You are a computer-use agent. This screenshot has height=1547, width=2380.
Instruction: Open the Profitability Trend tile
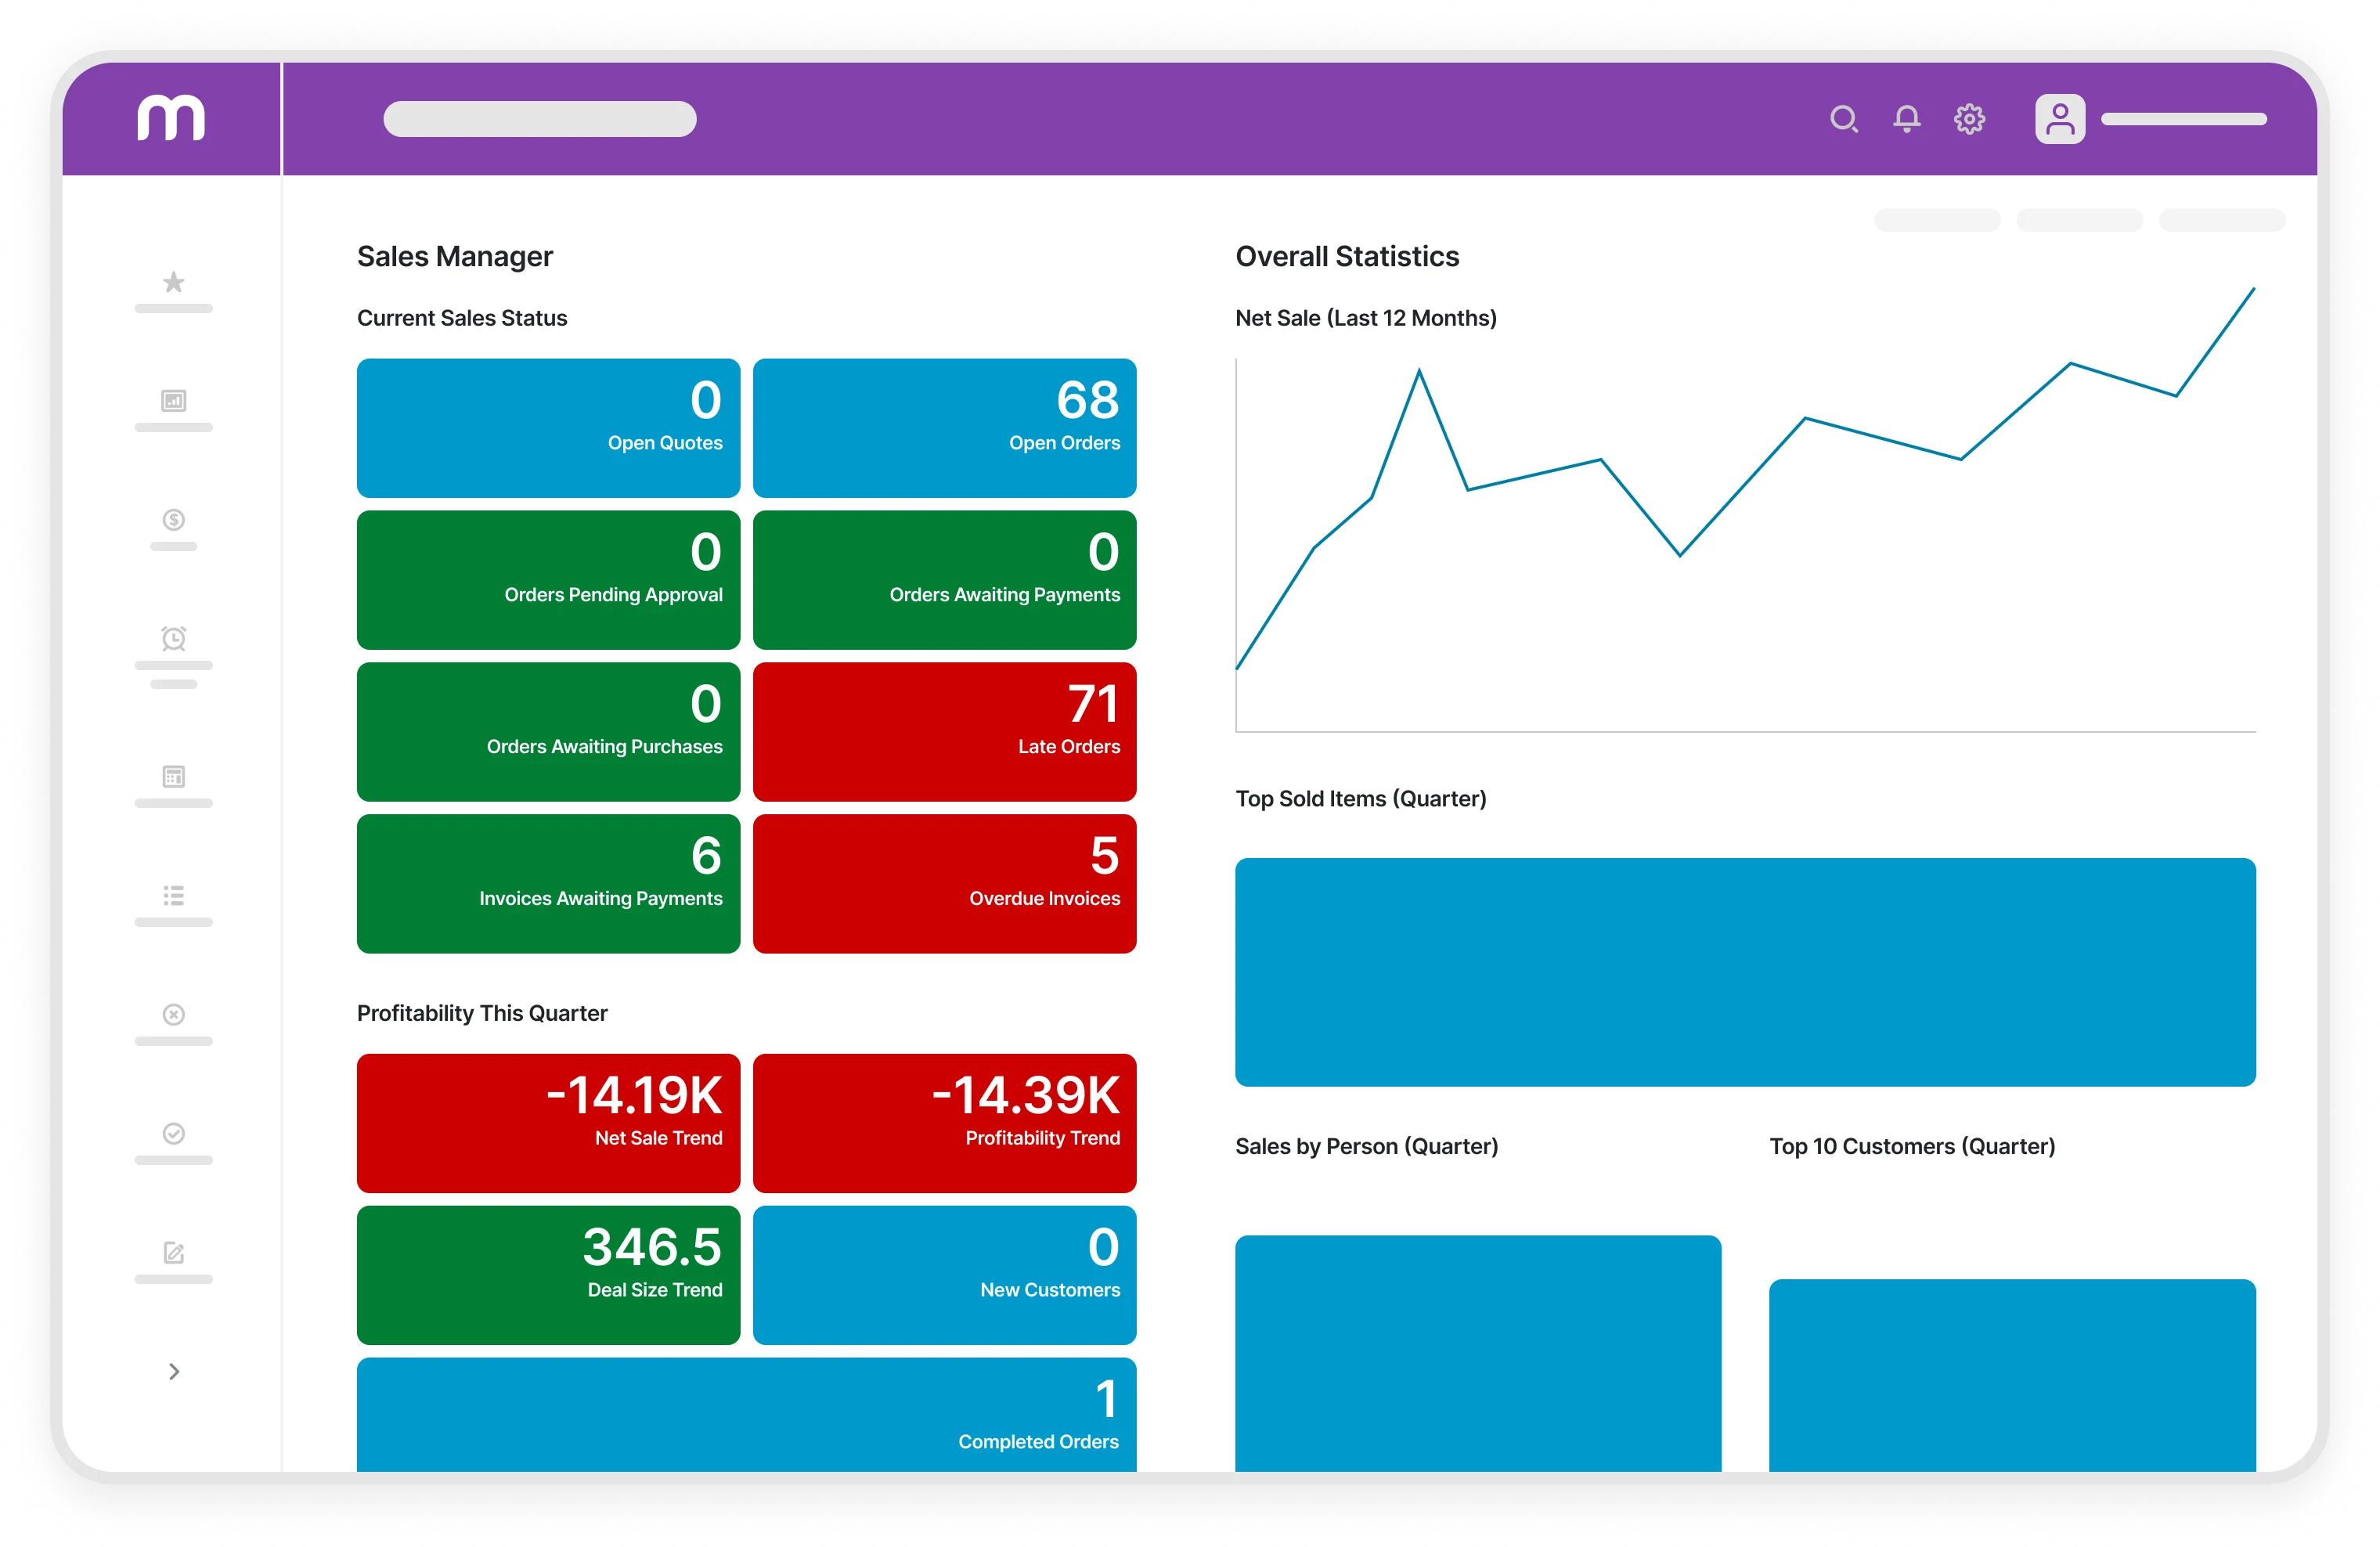pos(944,1123)
